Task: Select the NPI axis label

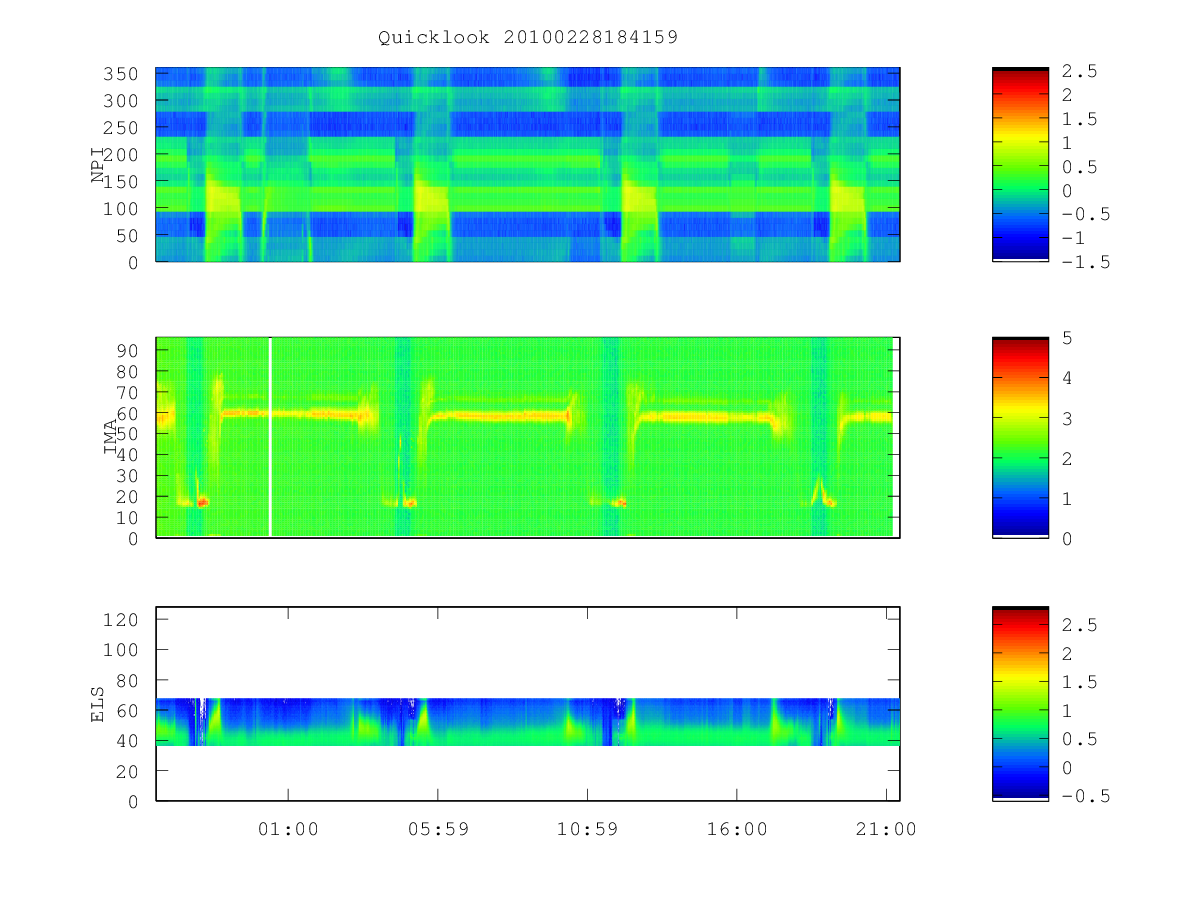Action: point(98,164)
